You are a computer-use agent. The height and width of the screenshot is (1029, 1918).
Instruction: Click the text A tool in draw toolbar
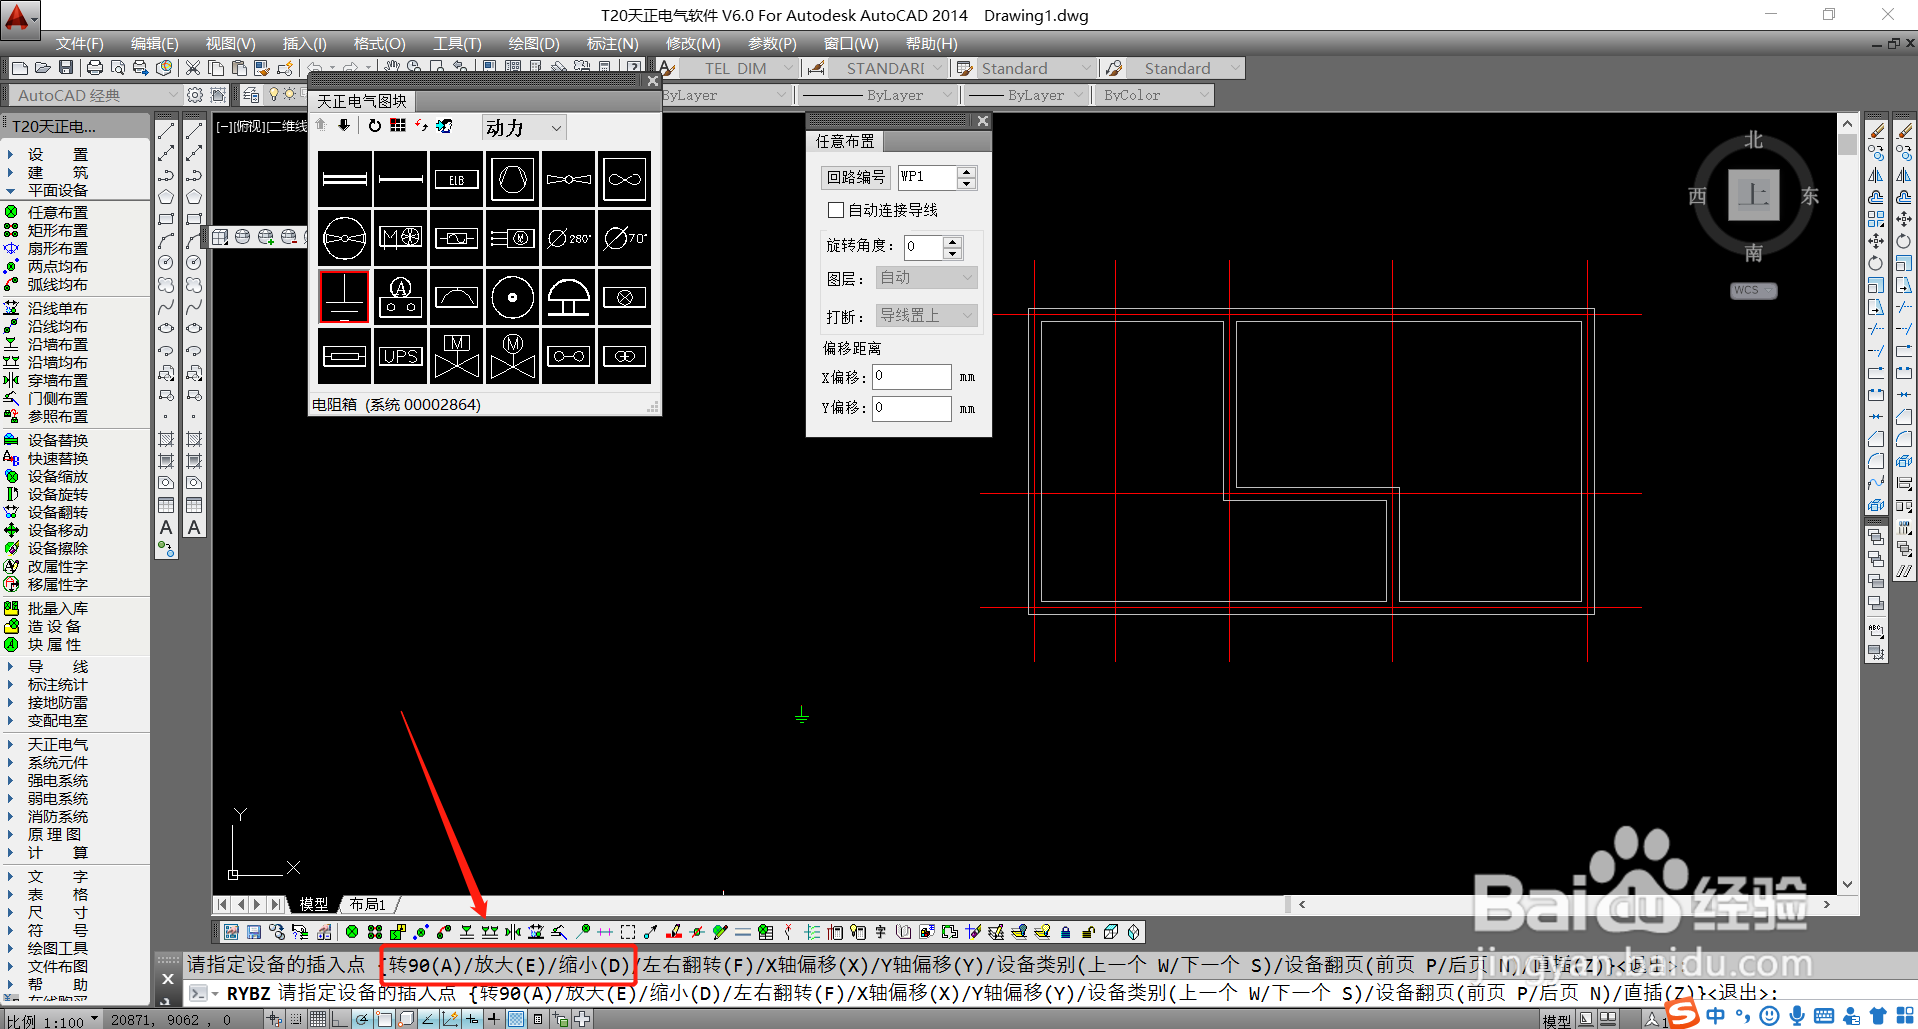click(x=166, y=527)
